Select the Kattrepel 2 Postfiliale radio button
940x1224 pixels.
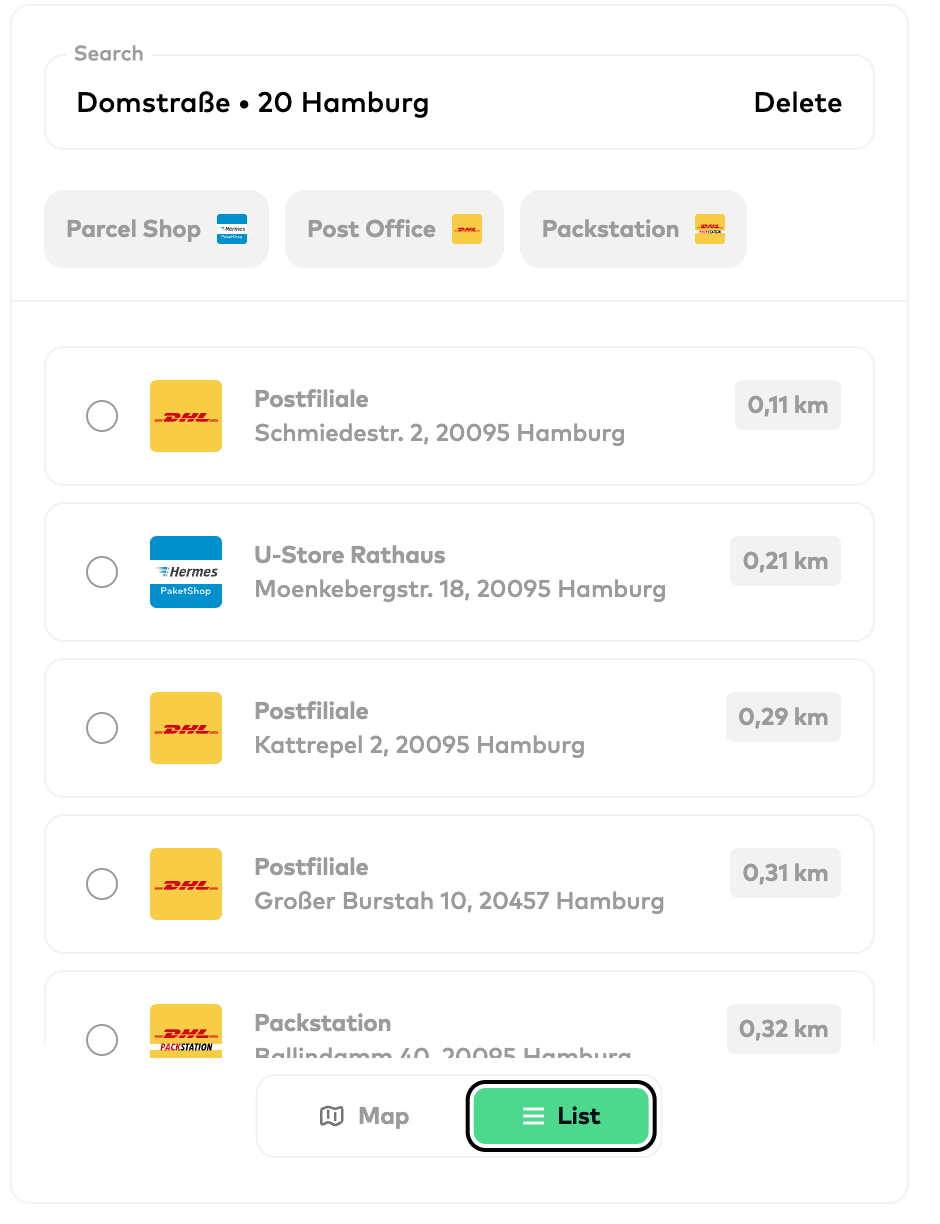tap(102, 728)
